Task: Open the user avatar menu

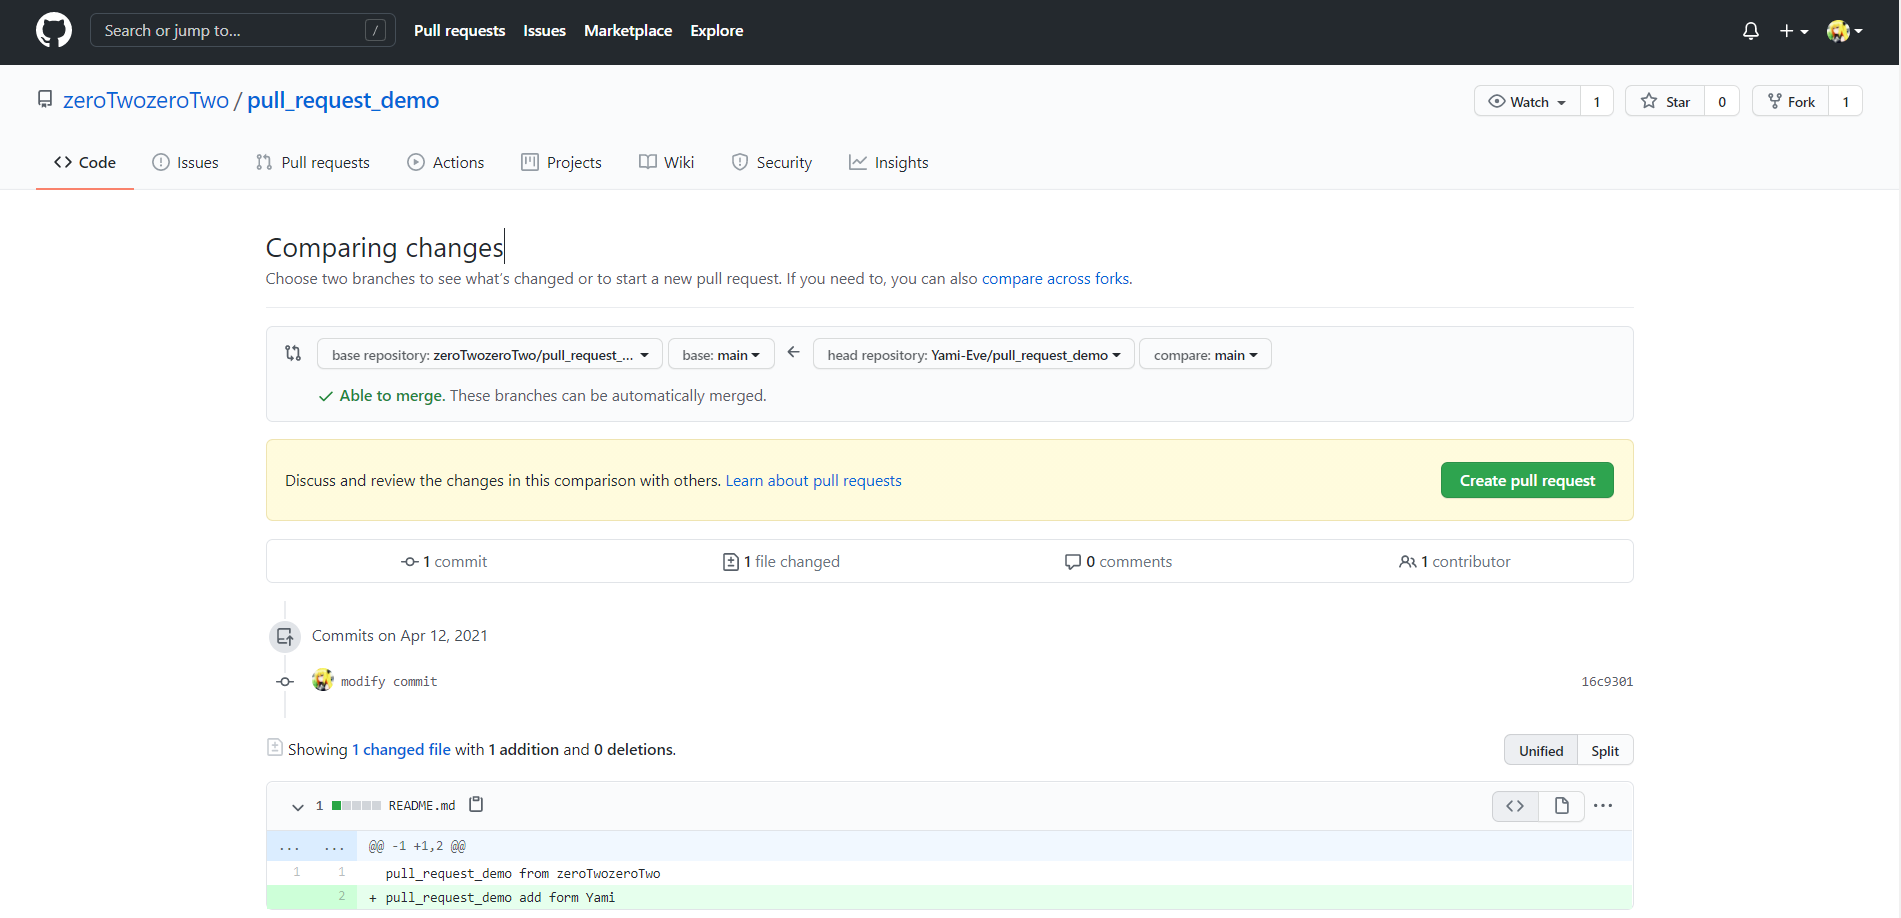Action: click(1844, 31)
